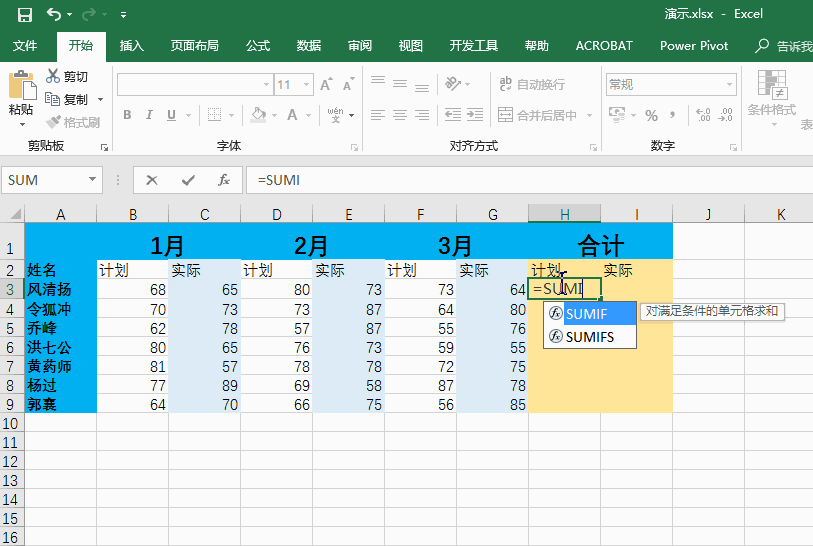Click the 剪切 scissors button
Image resolution: width=813 pixels, height=546 pixels.
coord(67,77)
